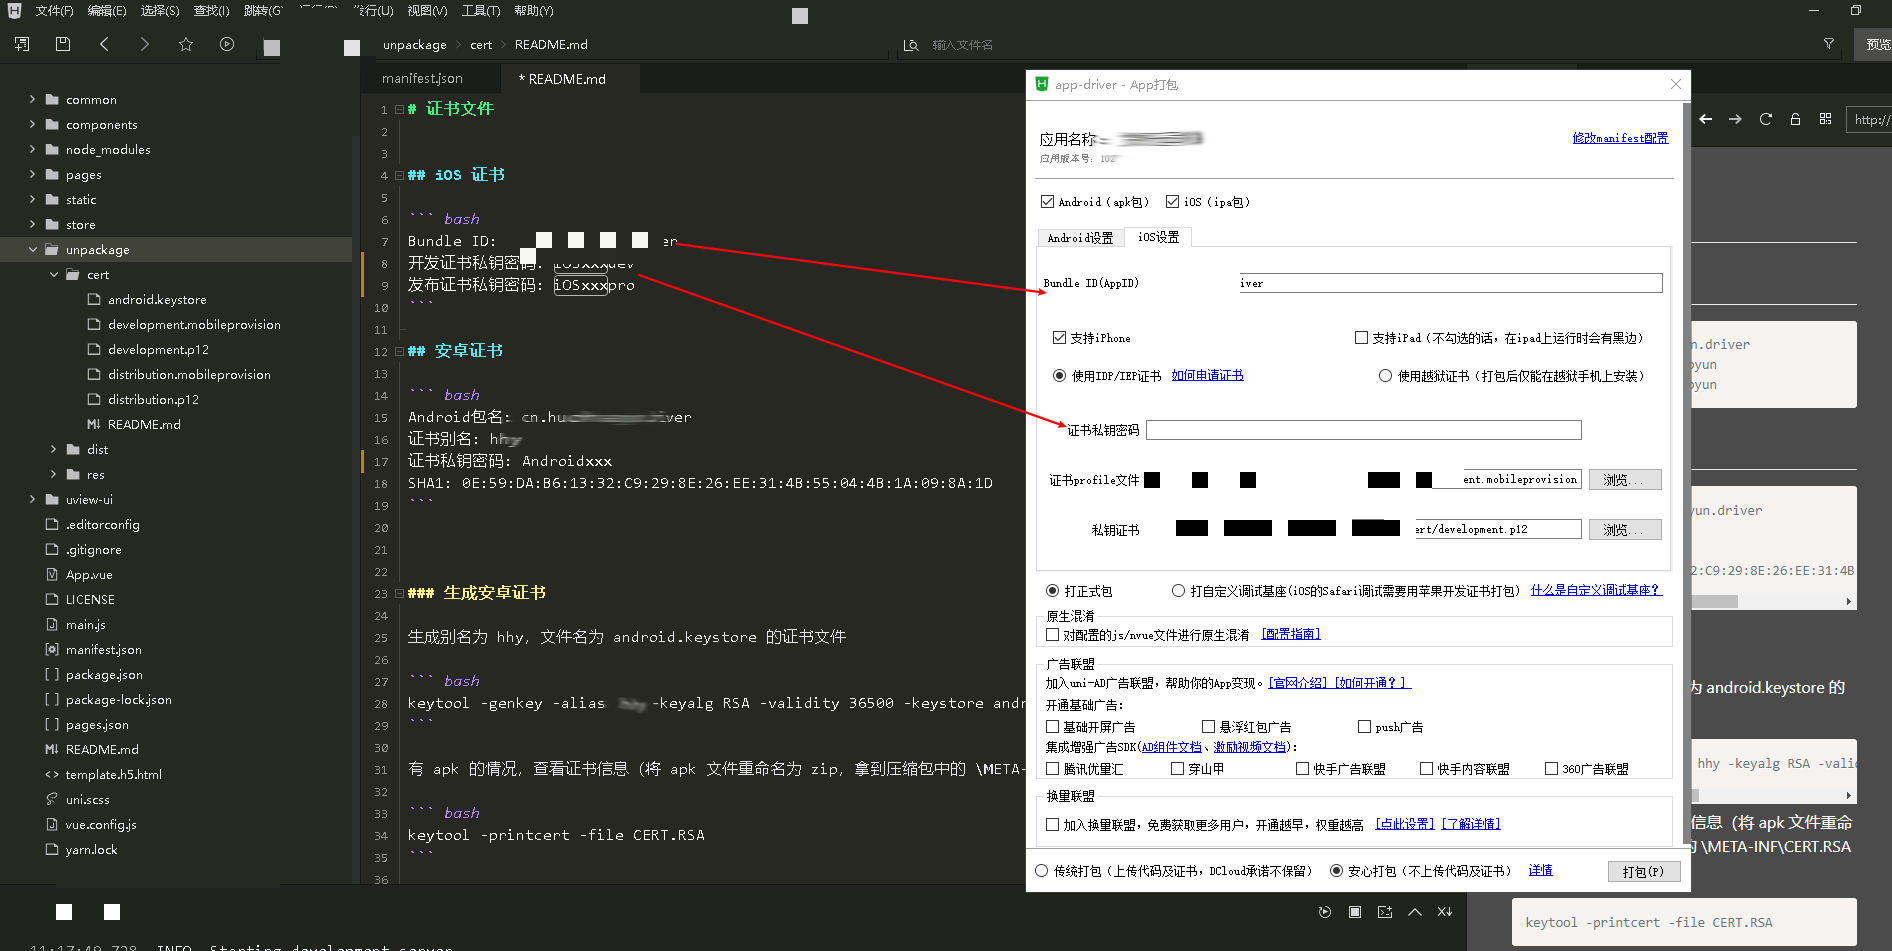The image size is (1892, 951).
Task: Click the save file icon in toolbar
Action: 63,44
